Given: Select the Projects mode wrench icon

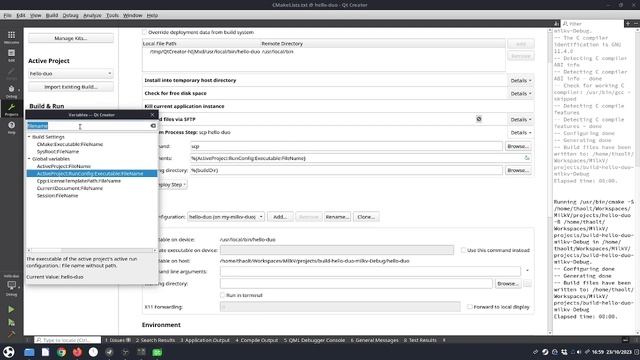Looking at the screenshot, I should click(11, 109).
